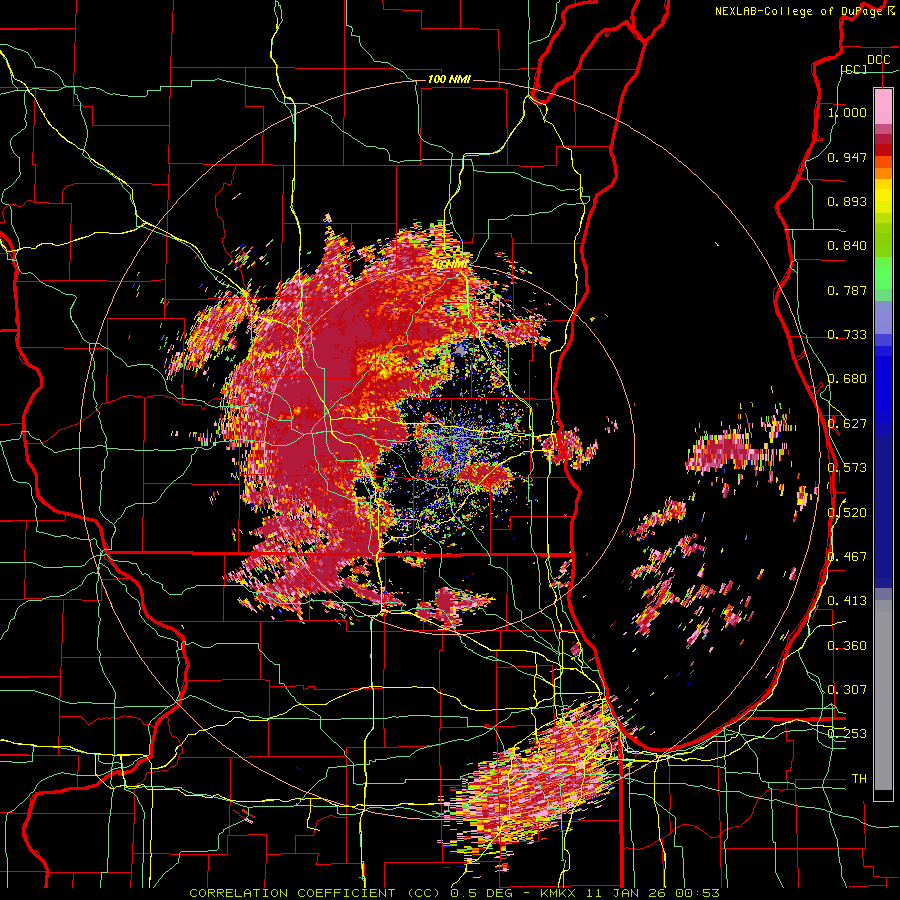Image resolution: width=900 pixels, height=900 pixels.
Task: Click the 0.733 scale value
Action: 847,335
